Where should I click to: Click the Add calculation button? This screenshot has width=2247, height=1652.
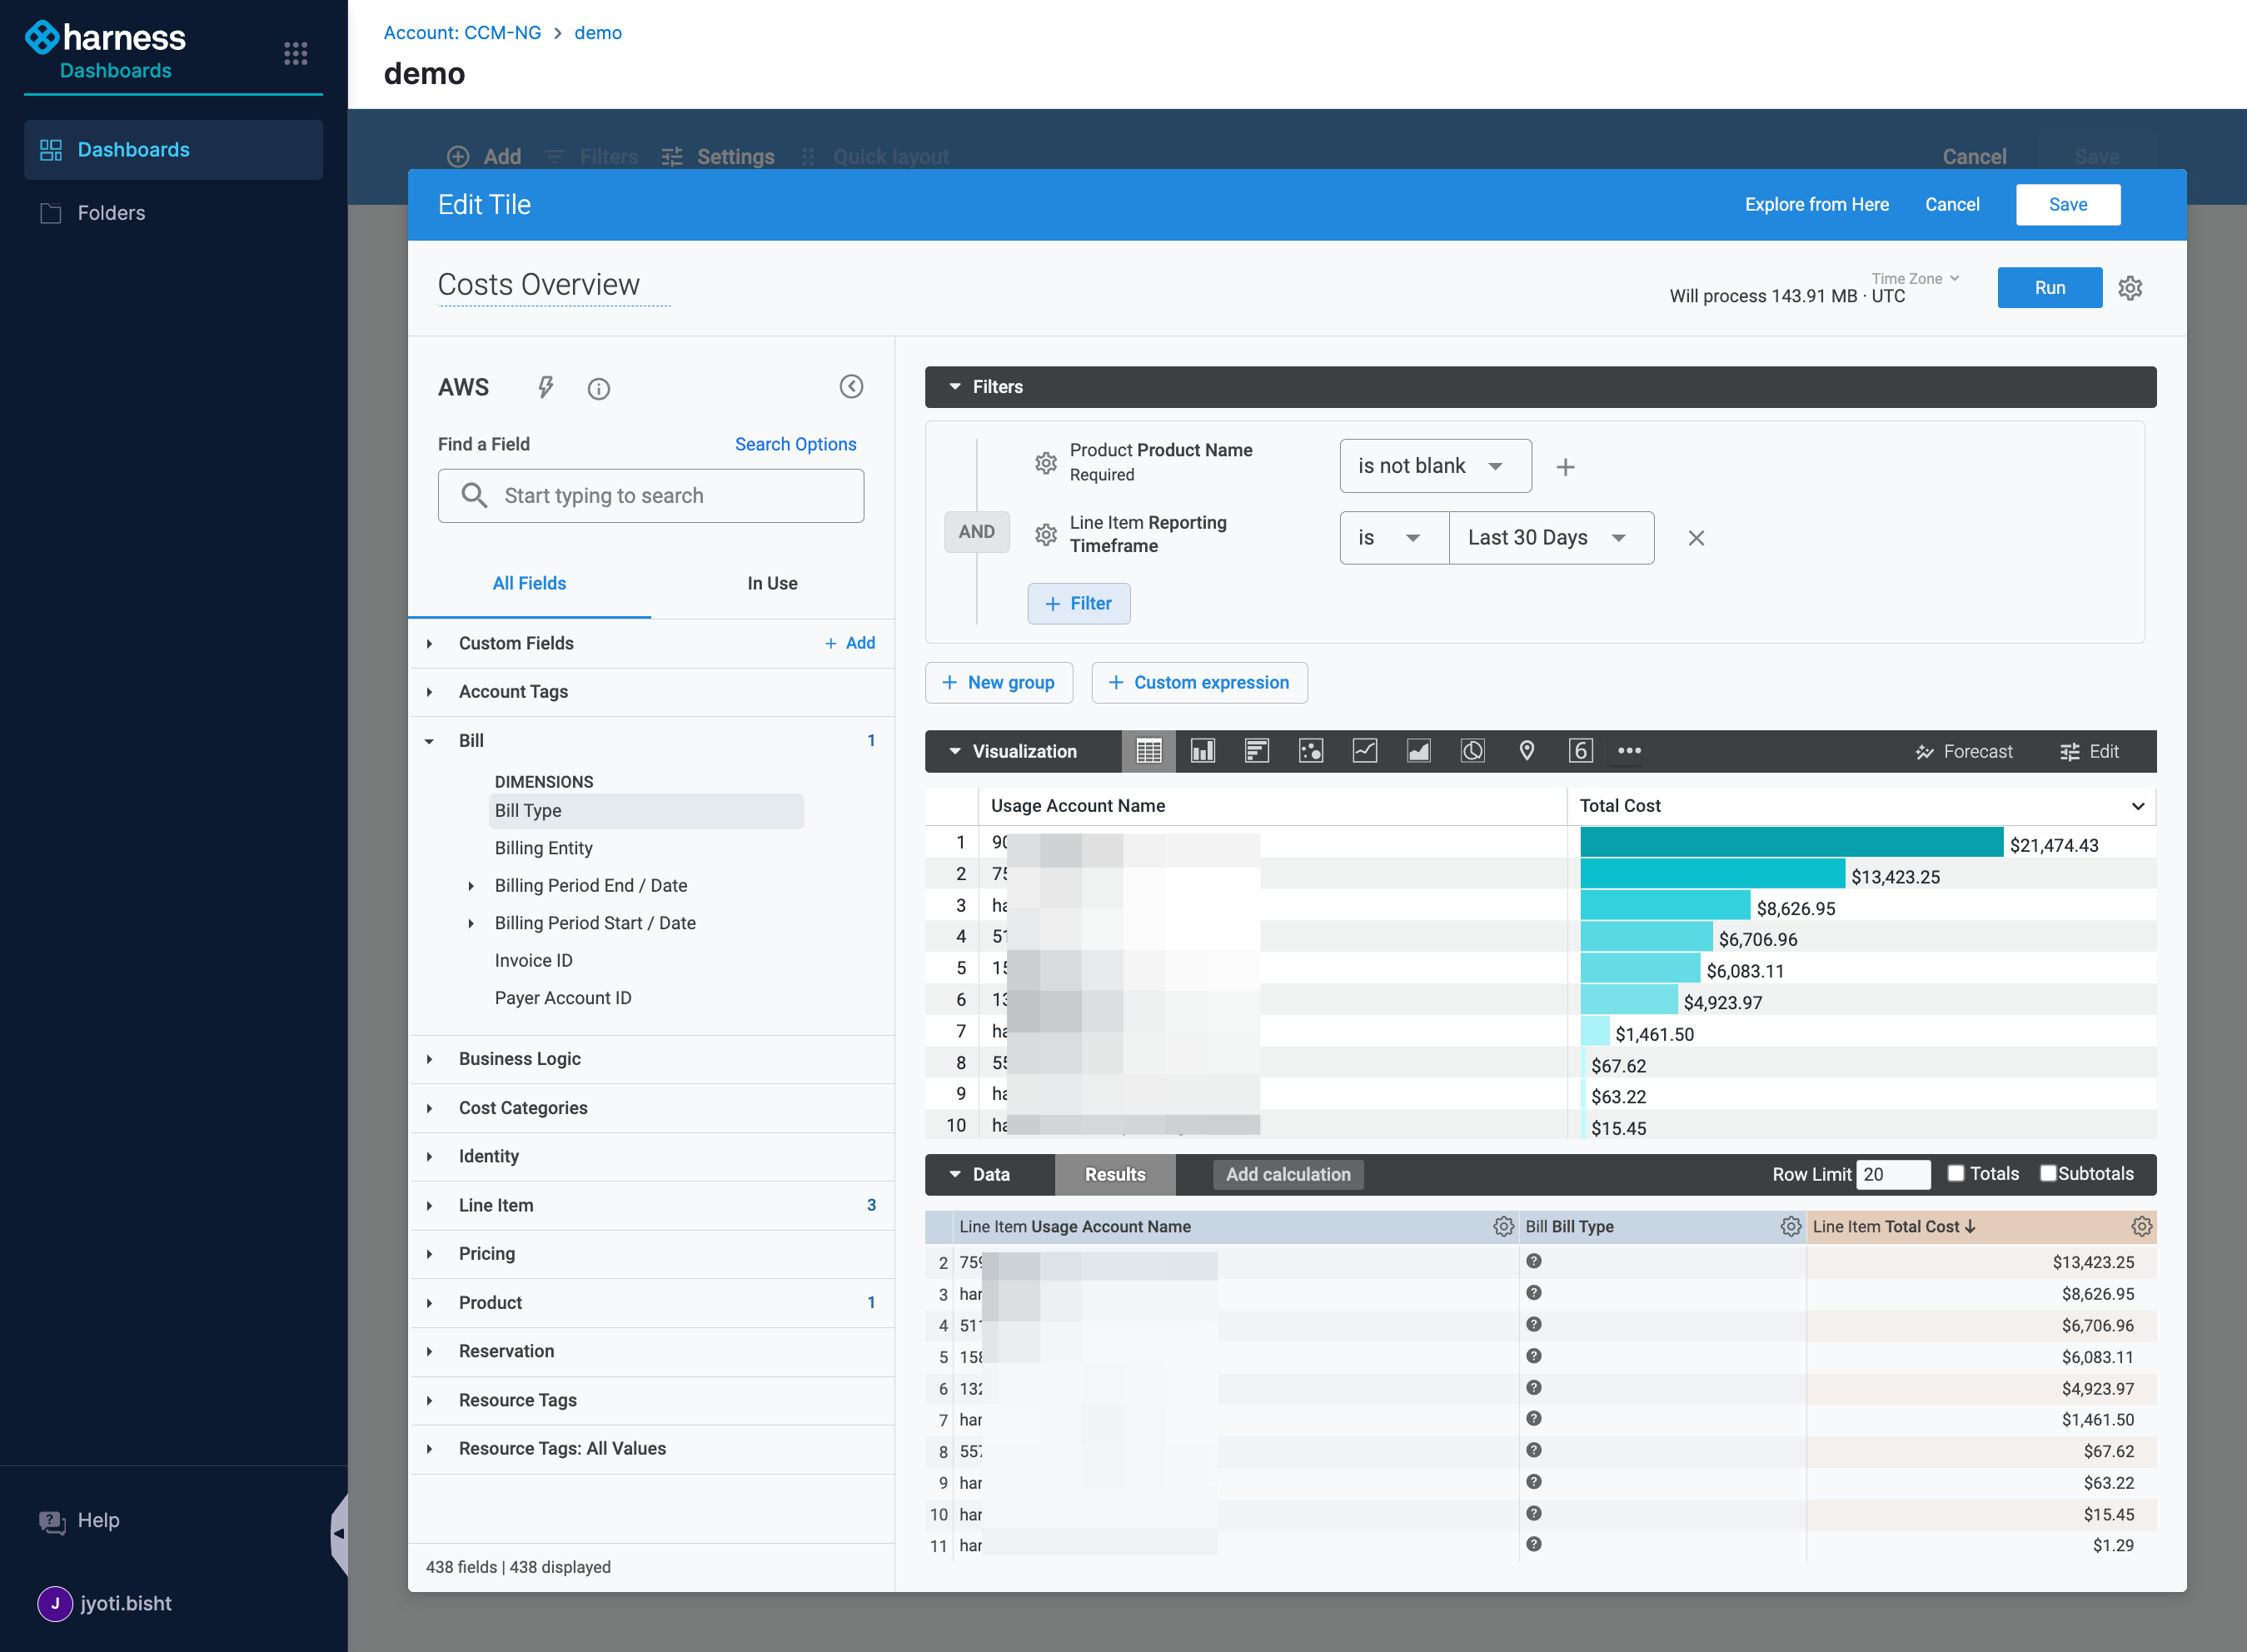1288,1175
